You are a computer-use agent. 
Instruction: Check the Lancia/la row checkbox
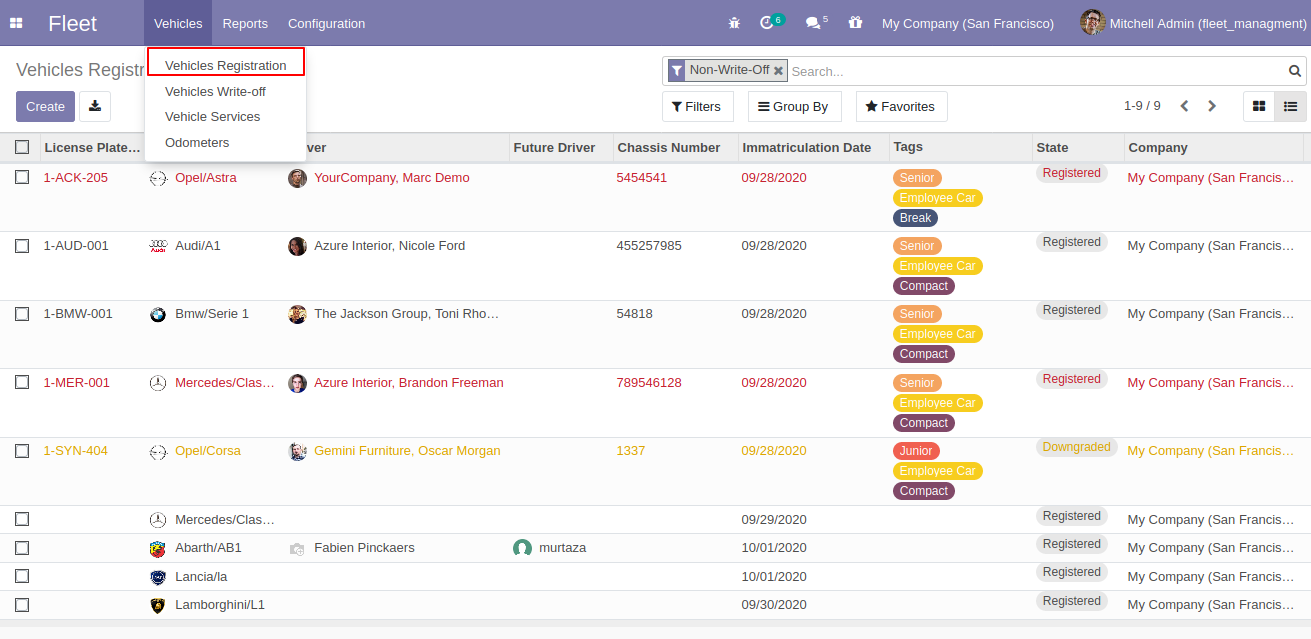(x=22, y=576)
